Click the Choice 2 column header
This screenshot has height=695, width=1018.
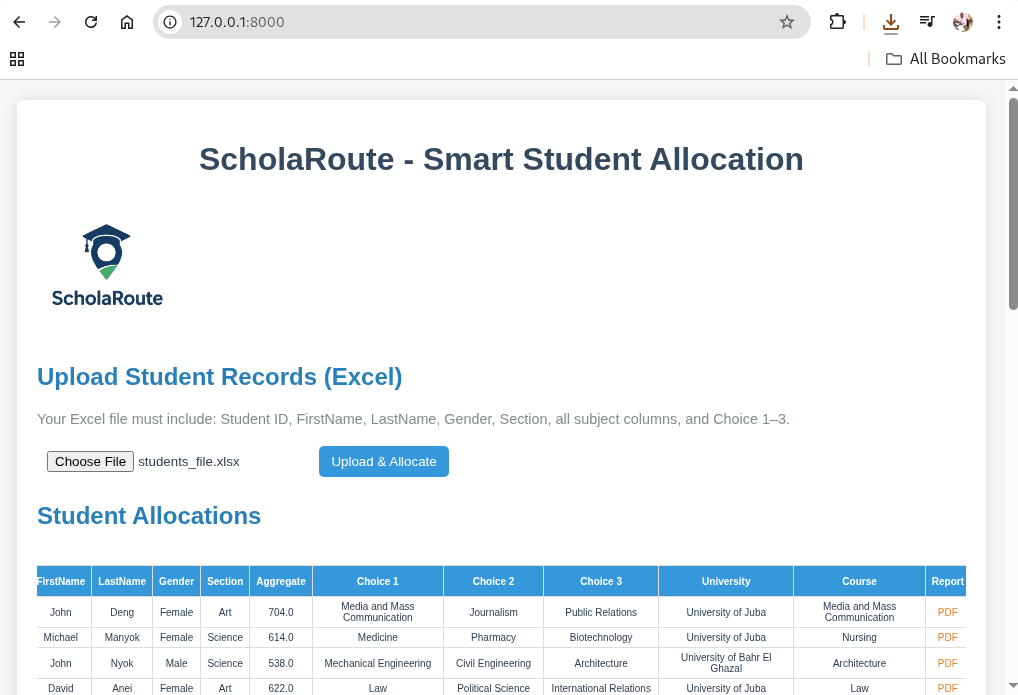coord(493,581)
